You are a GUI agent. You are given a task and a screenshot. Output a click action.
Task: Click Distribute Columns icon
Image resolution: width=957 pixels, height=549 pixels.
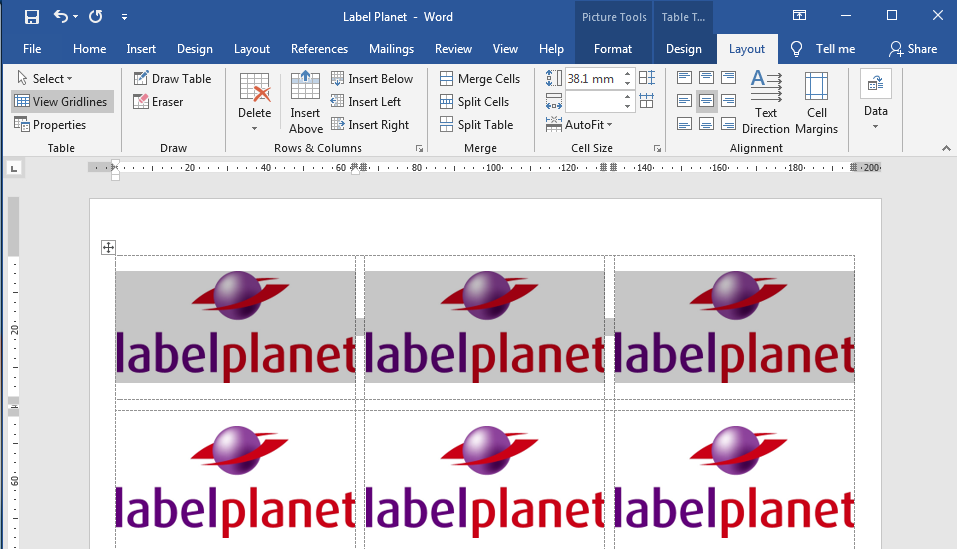647,101
